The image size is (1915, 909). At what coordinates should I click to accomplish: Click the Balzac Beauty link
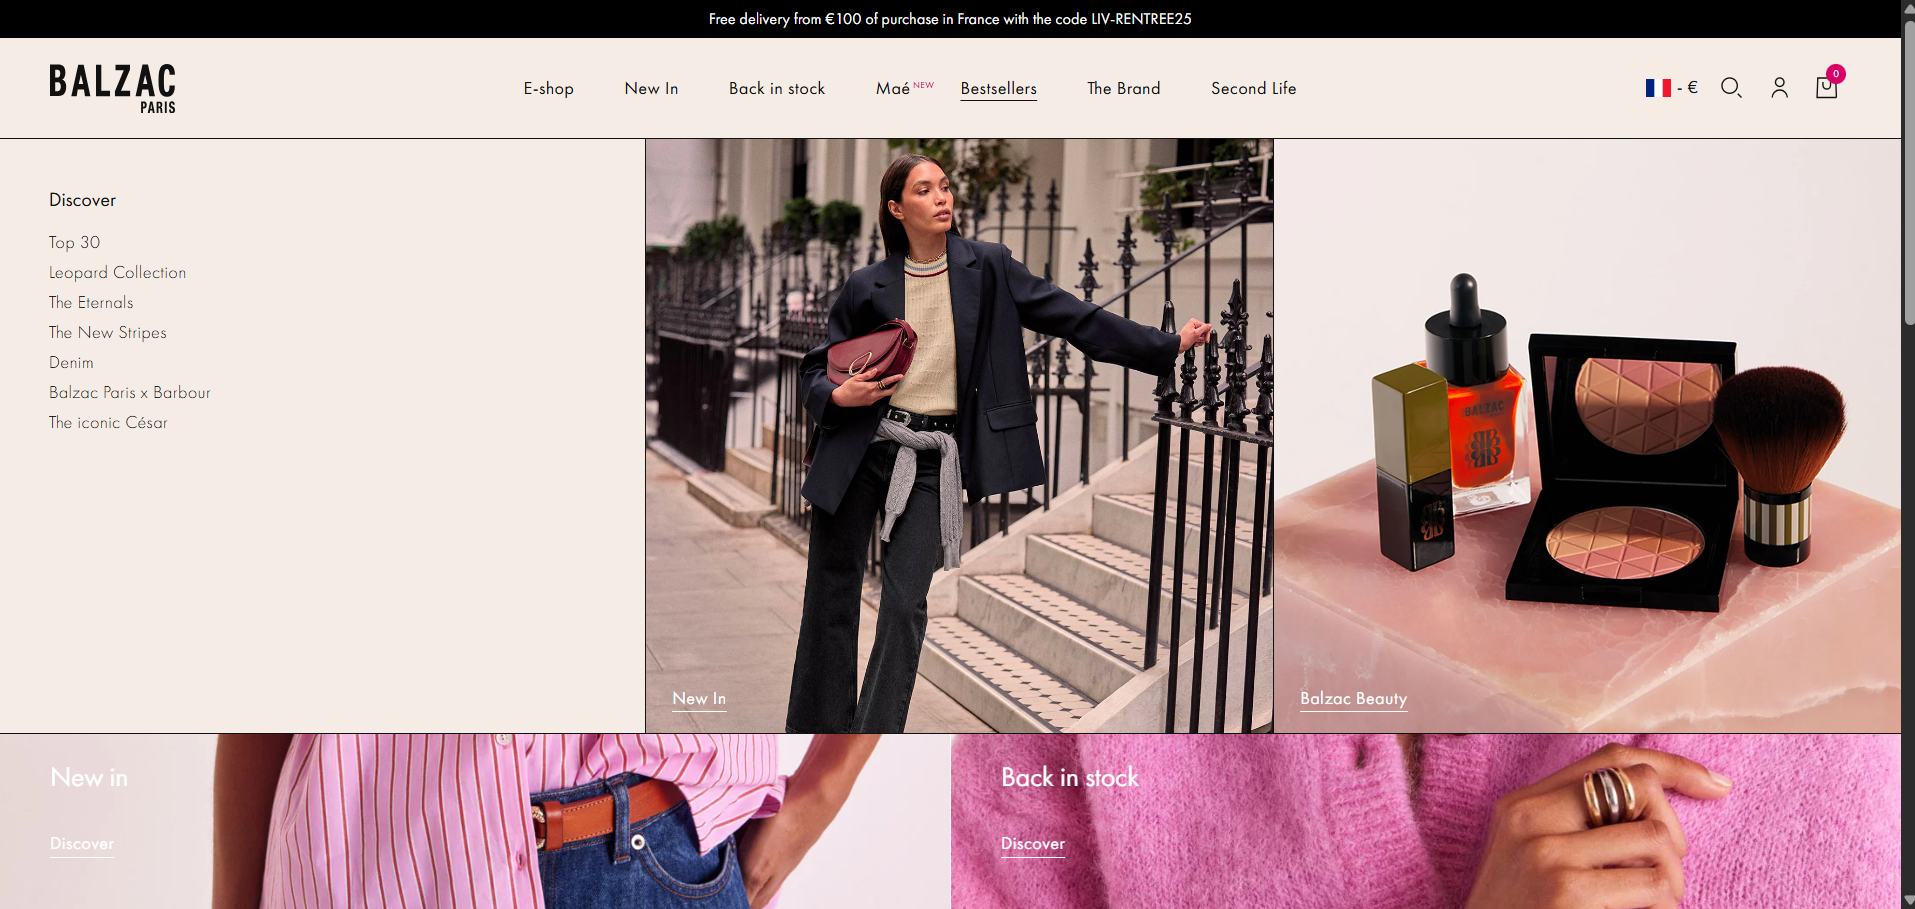click(x=1353, y=698)
